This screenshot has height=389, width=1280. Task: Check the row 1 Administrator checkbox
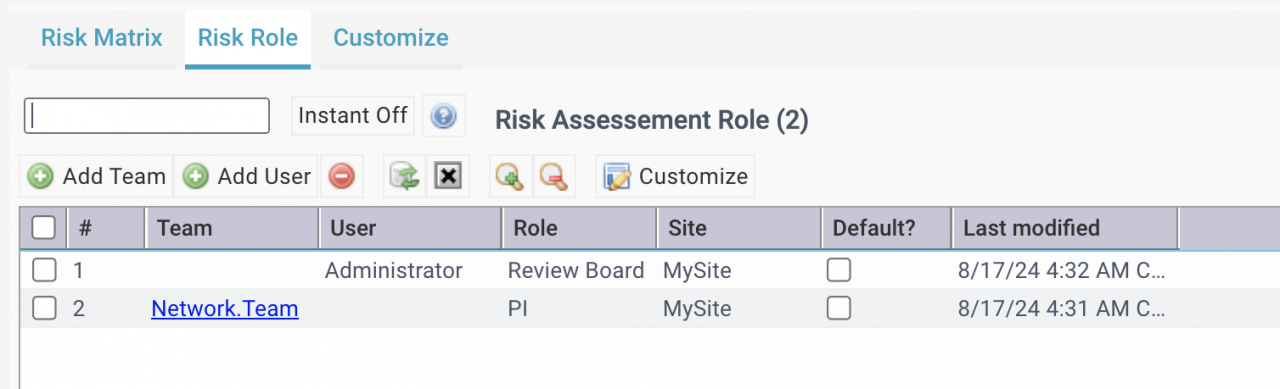[x=43, y=270]
